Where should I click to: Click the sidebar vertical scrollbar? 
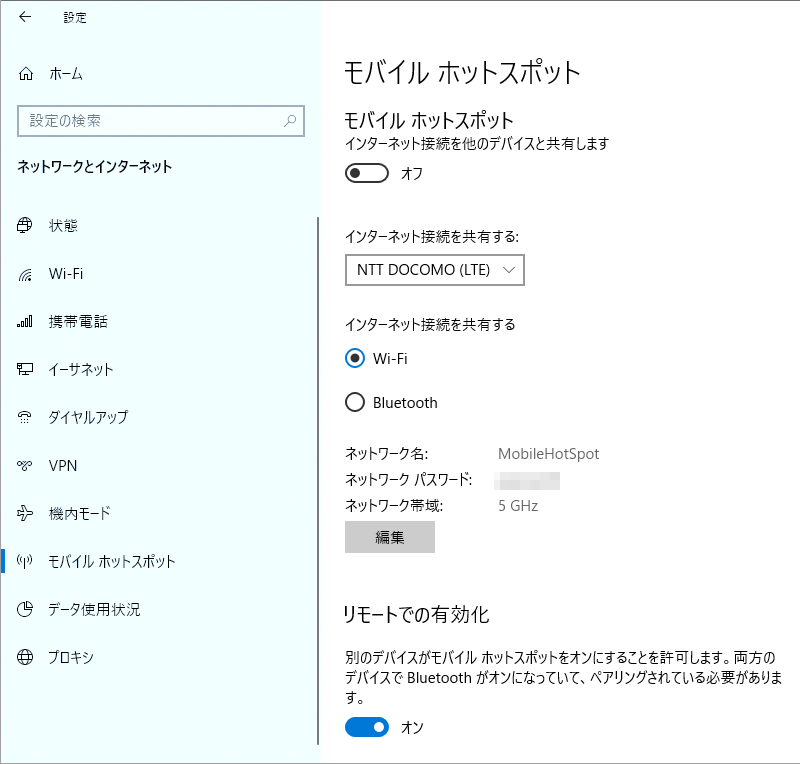tap(317, 480)
